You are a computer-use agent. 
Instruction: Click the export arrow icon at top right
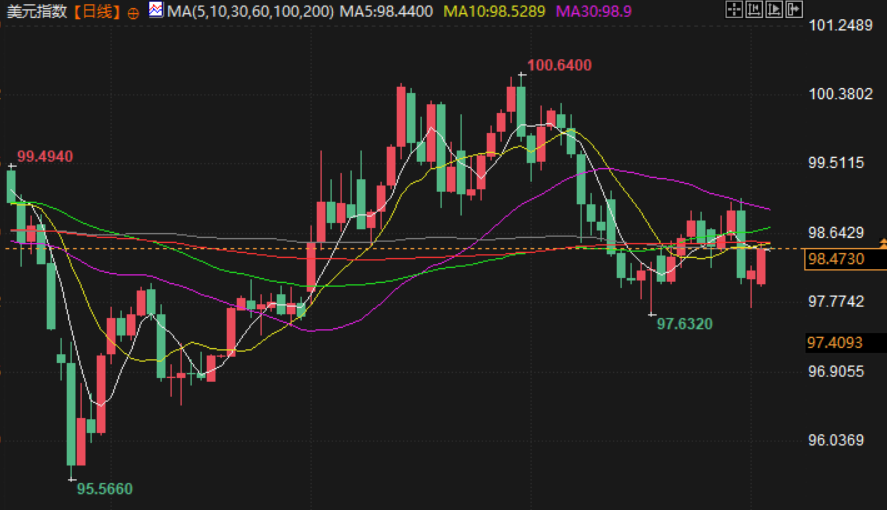(794, 9)
